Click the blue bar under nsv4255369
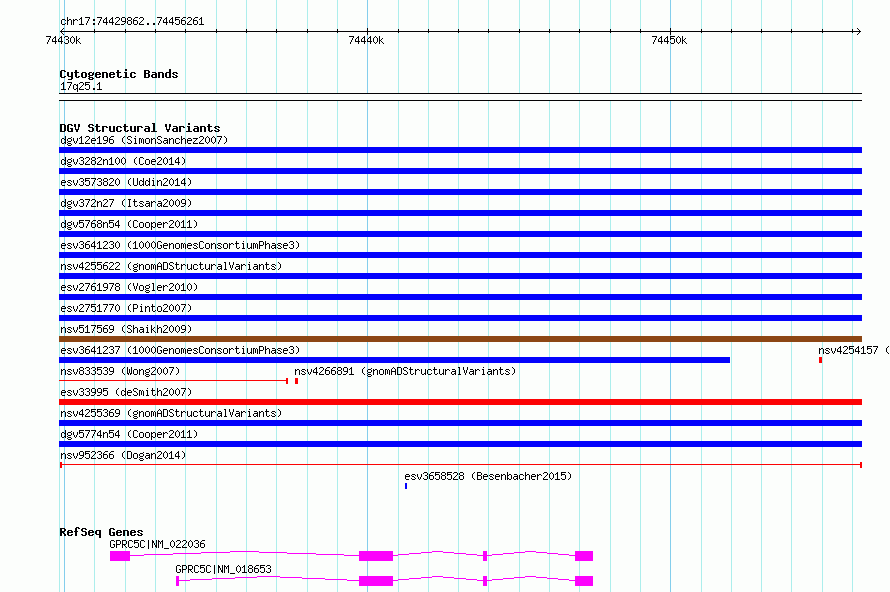This screenshot has height=592, width=890. tap(460, 423)
